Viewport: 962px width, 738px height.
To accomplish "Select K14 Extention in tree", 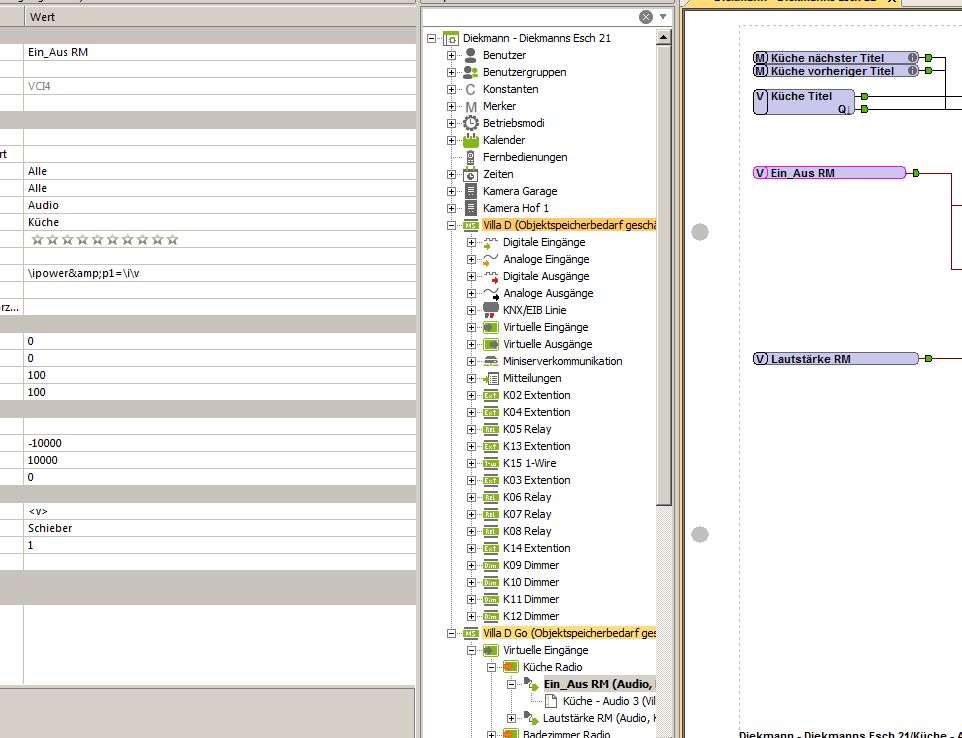I will (537, 548).
